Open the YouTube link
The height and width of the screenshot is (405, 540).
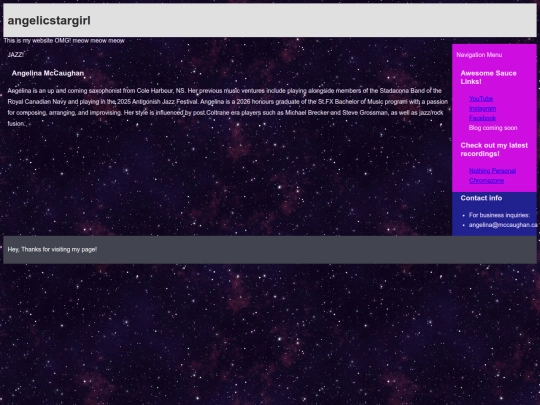pos(481,99)
